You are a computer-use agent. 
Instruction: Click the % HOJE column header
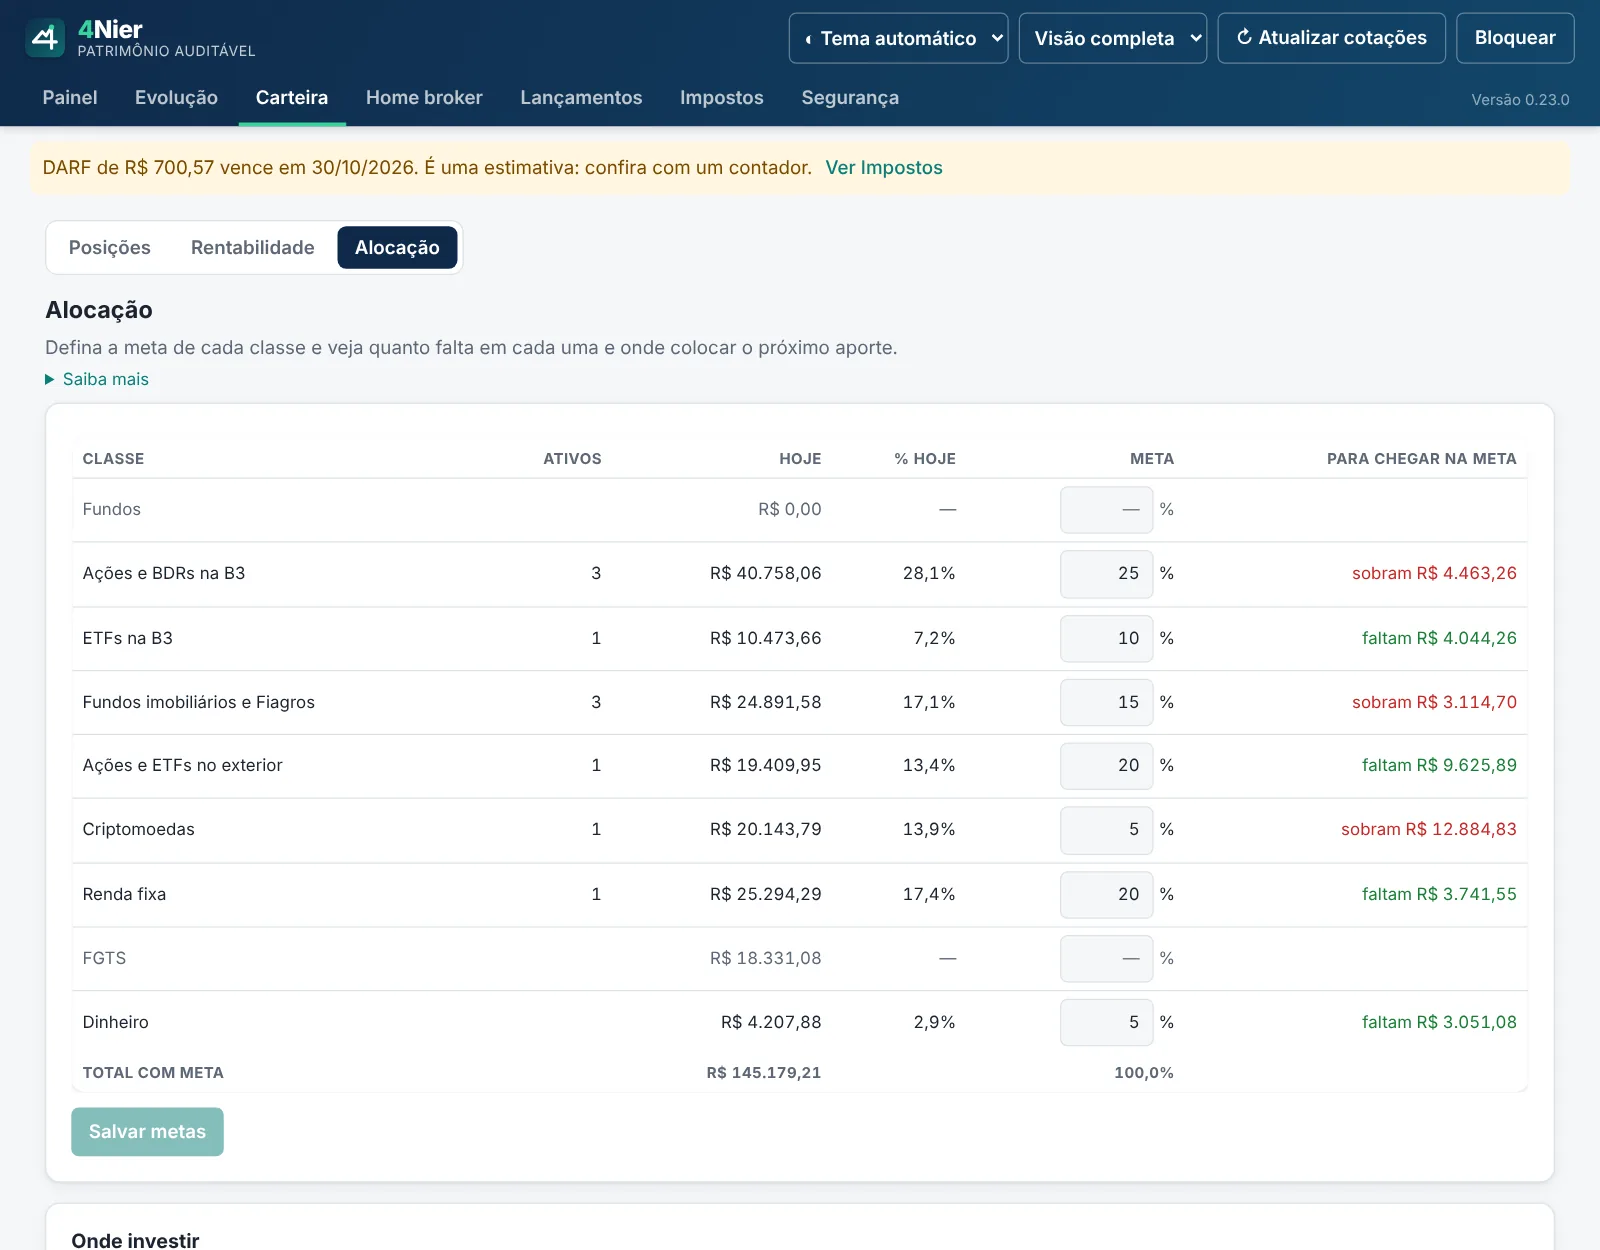pos(925,459)
